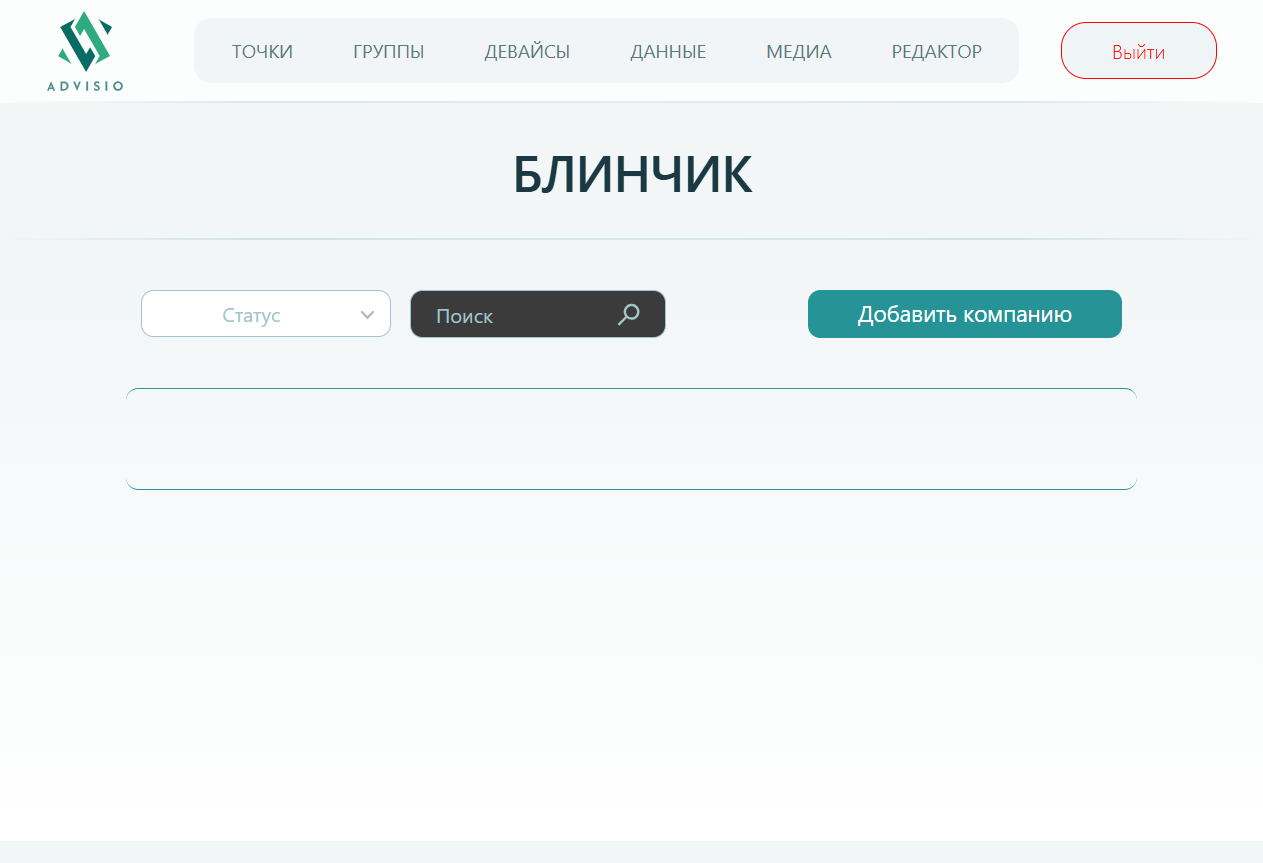Select the empty company list panel
Viewport: 1263px width, 863px height.
[x=631, y=438]
